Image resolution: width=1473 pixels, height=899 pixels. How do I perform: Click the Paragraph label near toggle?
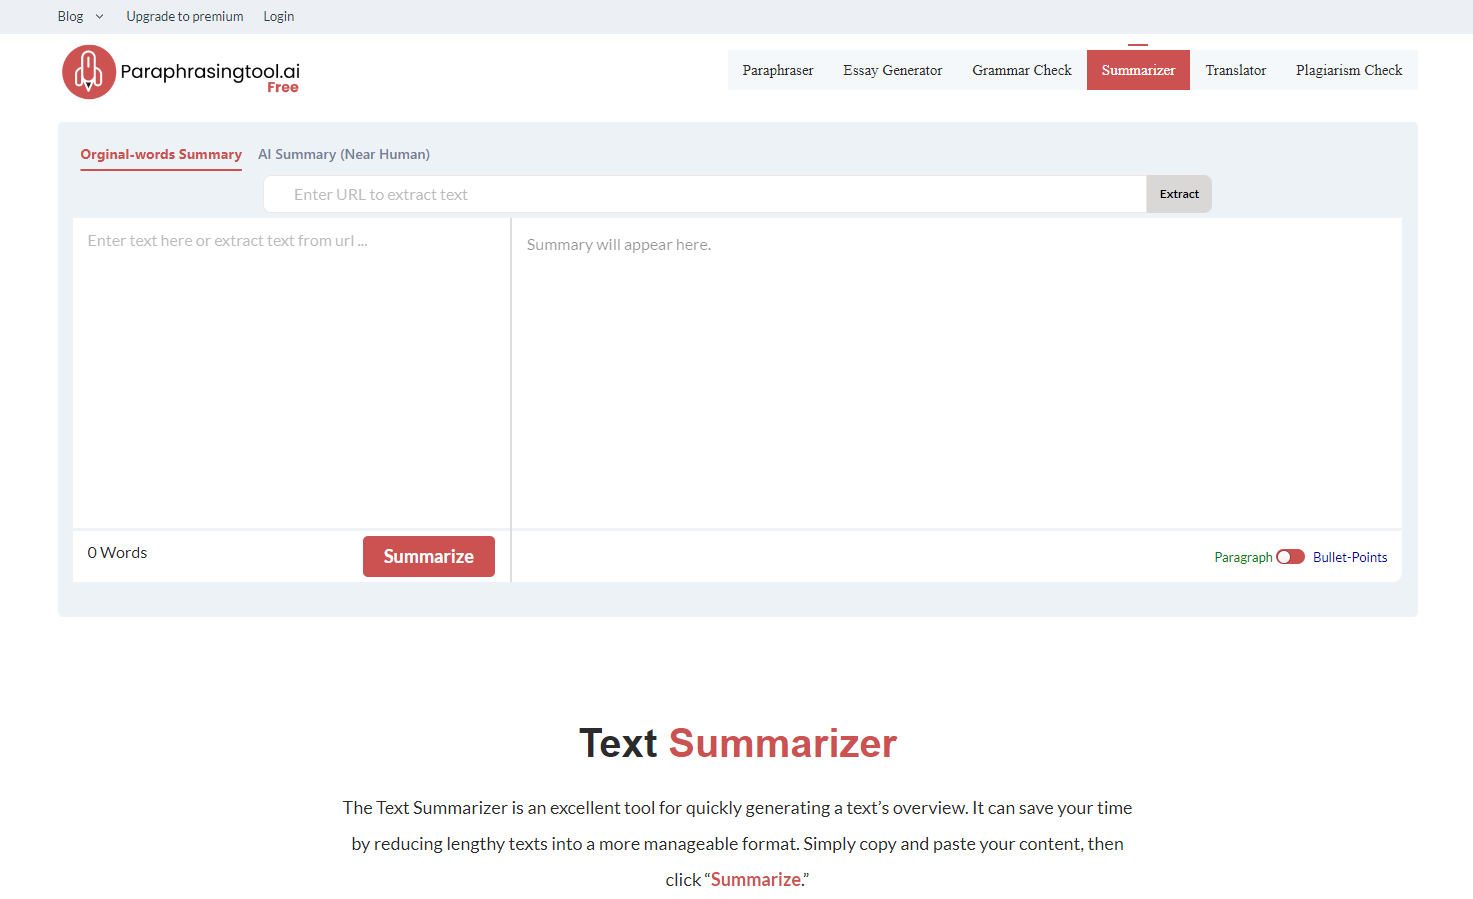1243,558
